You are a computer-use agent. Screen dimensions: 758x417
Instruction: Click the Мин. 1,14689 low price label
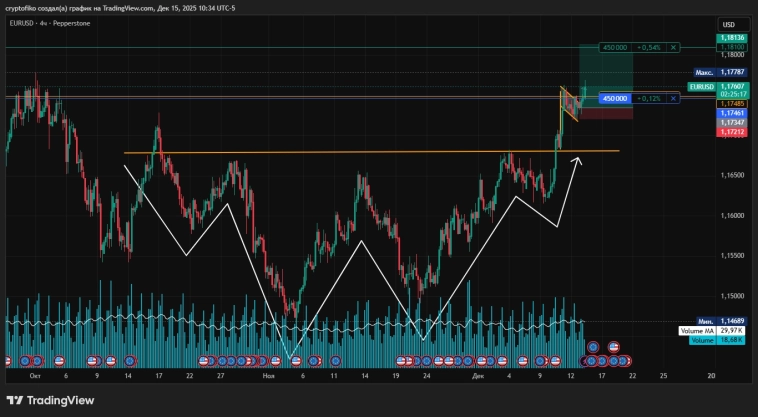[x=722, y=321]
